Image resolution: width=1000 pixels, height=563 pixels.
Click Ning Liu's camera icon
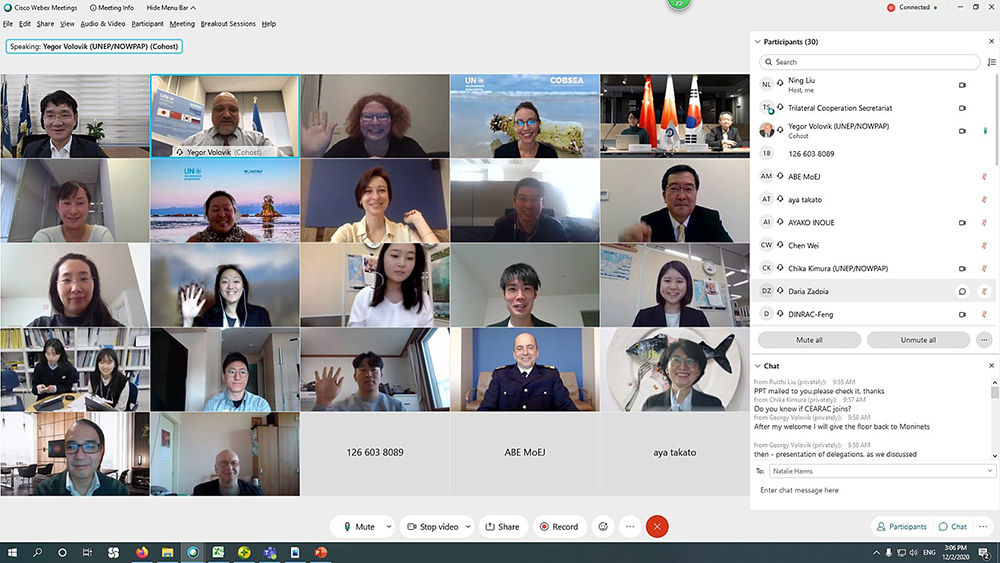point(962,85)
